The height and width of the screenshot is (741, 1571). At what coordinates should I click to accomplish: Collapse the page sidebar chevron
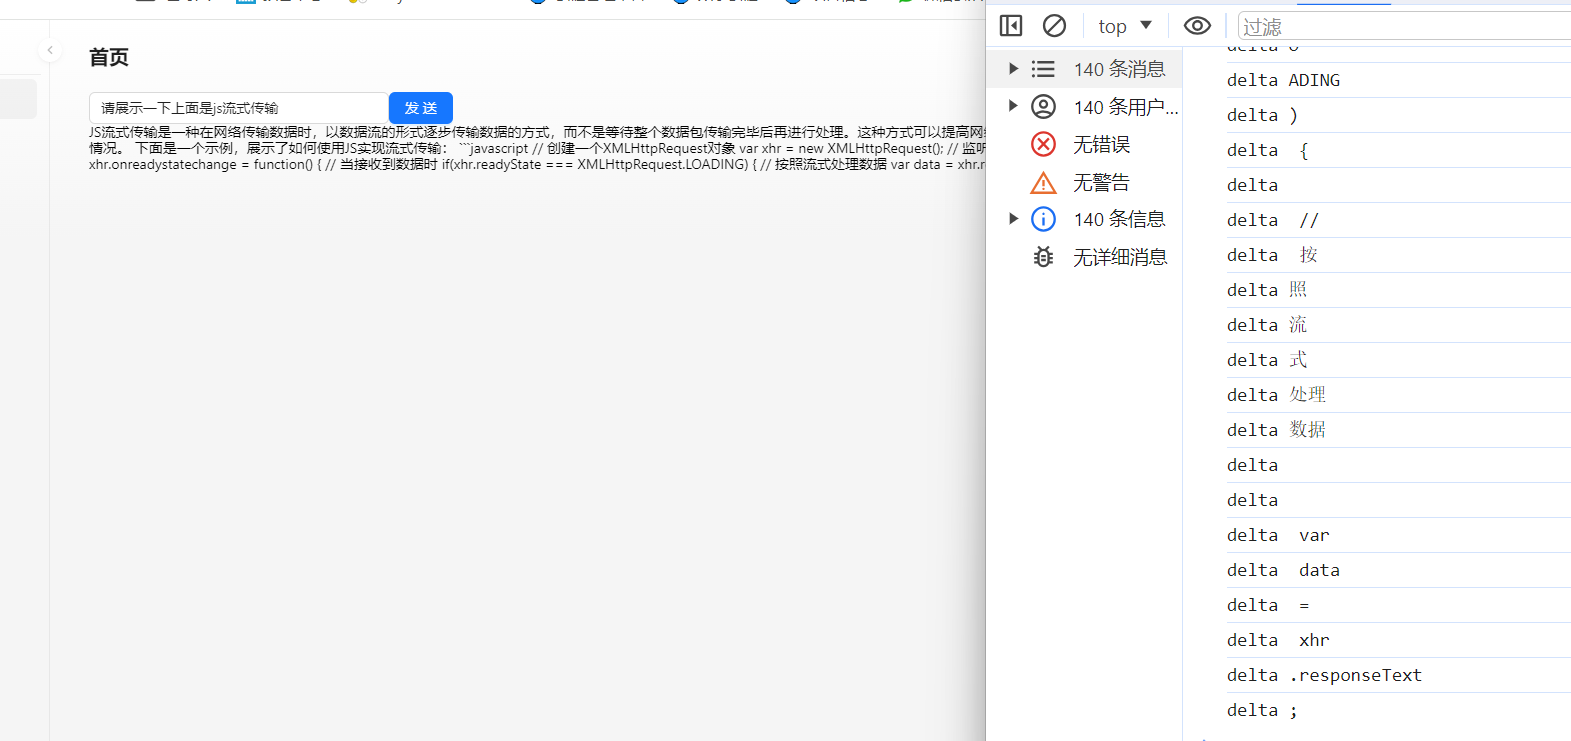pyautogui.click(x=50, y=50)
